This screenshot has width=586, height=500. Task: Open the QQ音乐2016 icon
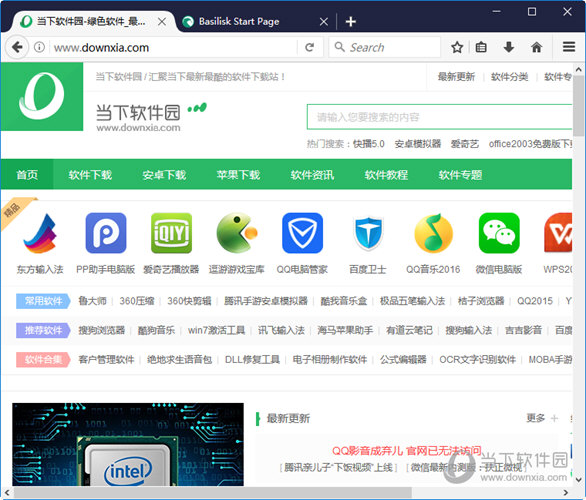(434, 233)
